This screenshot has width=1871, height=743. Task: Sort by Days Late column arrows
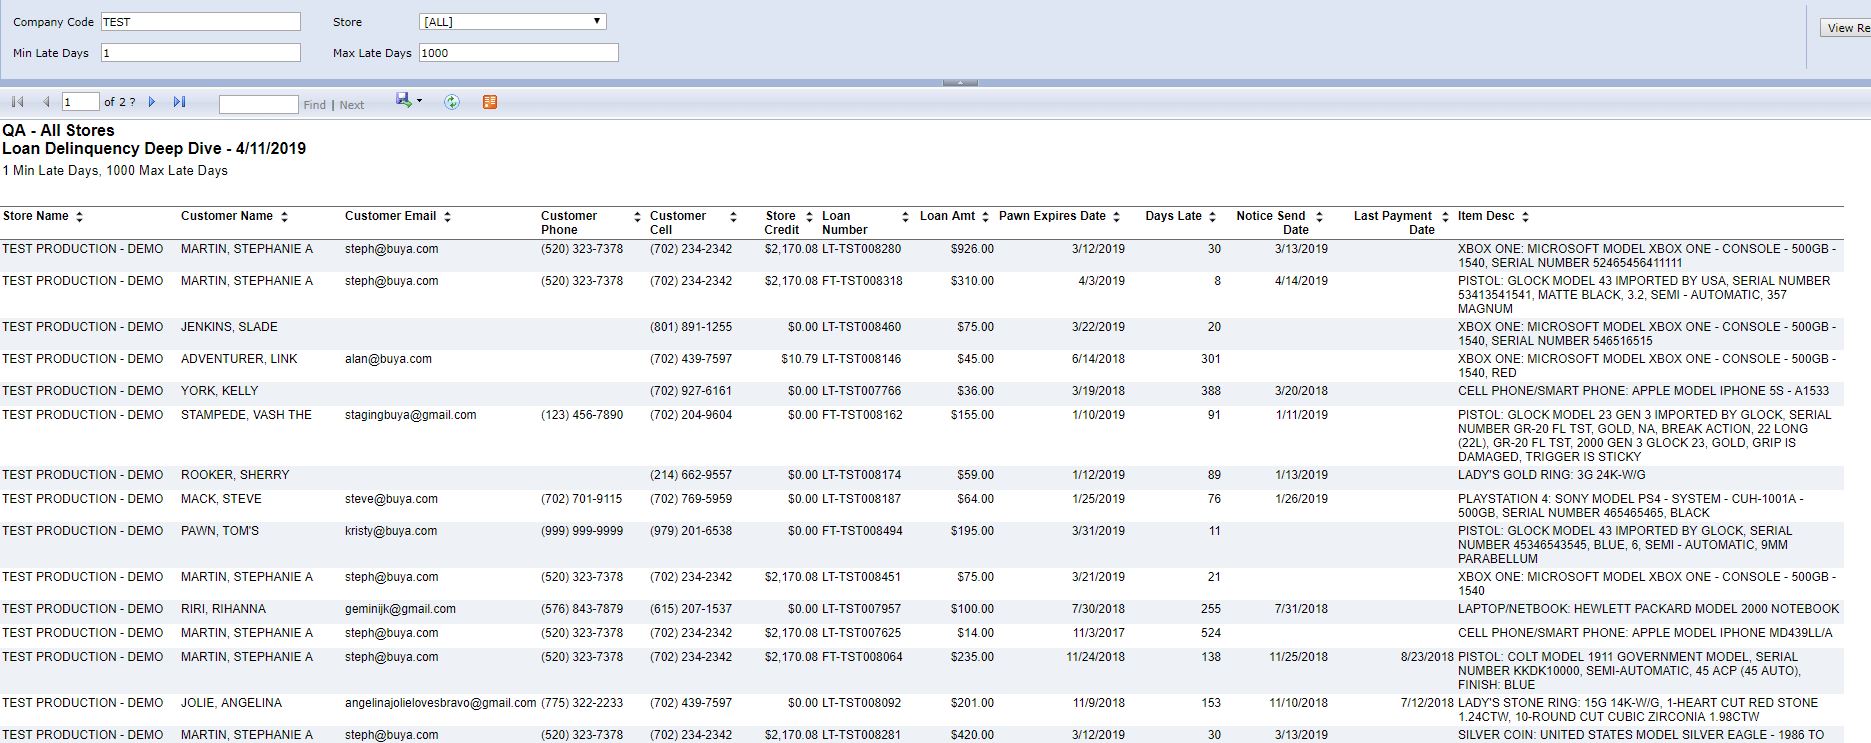point(1212,217)
